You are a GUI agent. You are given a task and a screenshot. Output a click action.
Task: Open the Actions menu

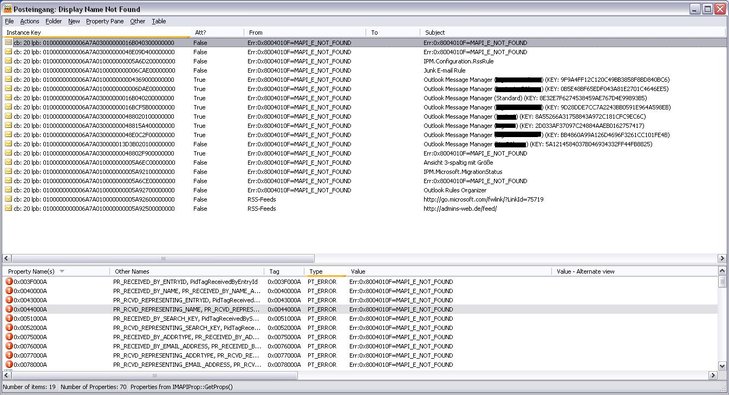29,21
